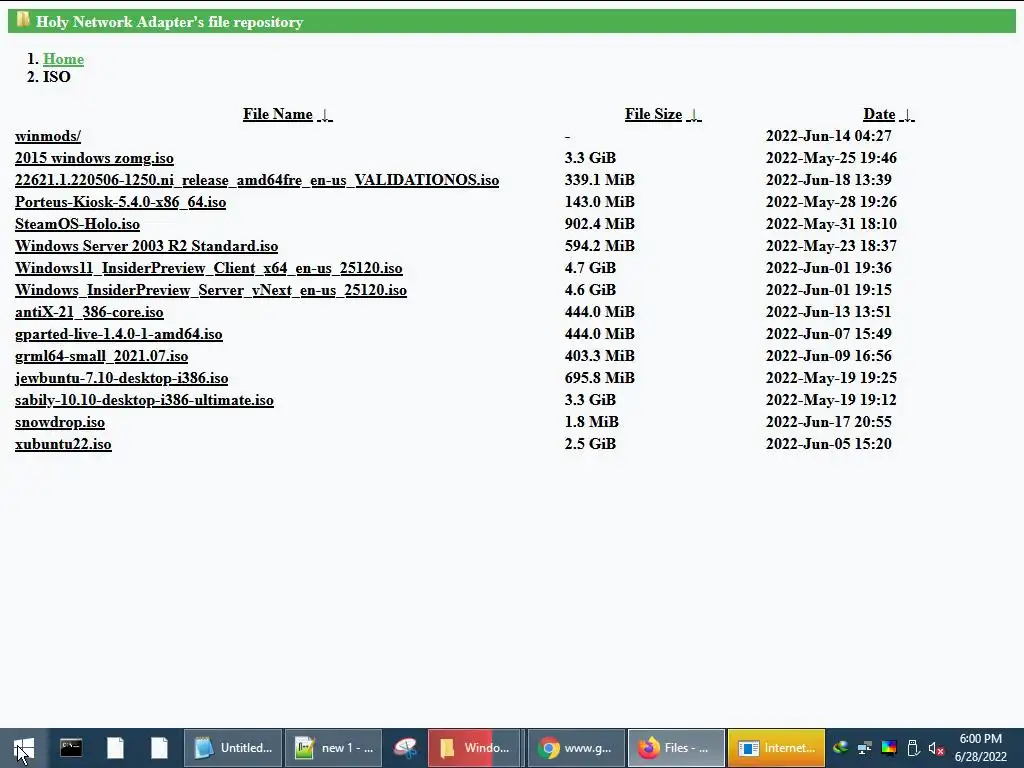Open the taskbar clock showing 6:00 PM
Screen dimensions: 1024x768
(x=981, y=748)
